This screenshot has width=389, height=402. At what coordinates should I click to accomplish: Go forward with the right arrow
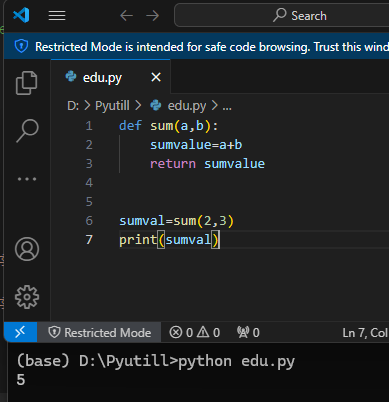[x=153, y=15]
